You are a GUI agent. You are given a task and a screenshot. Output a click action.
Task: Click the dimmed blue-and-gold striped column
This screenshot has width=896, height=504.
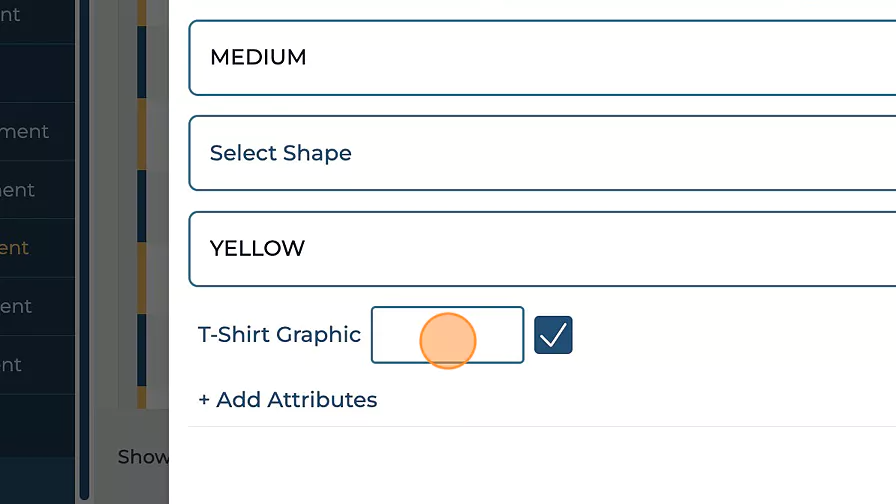pyautogui.click(x=142, y=200)
